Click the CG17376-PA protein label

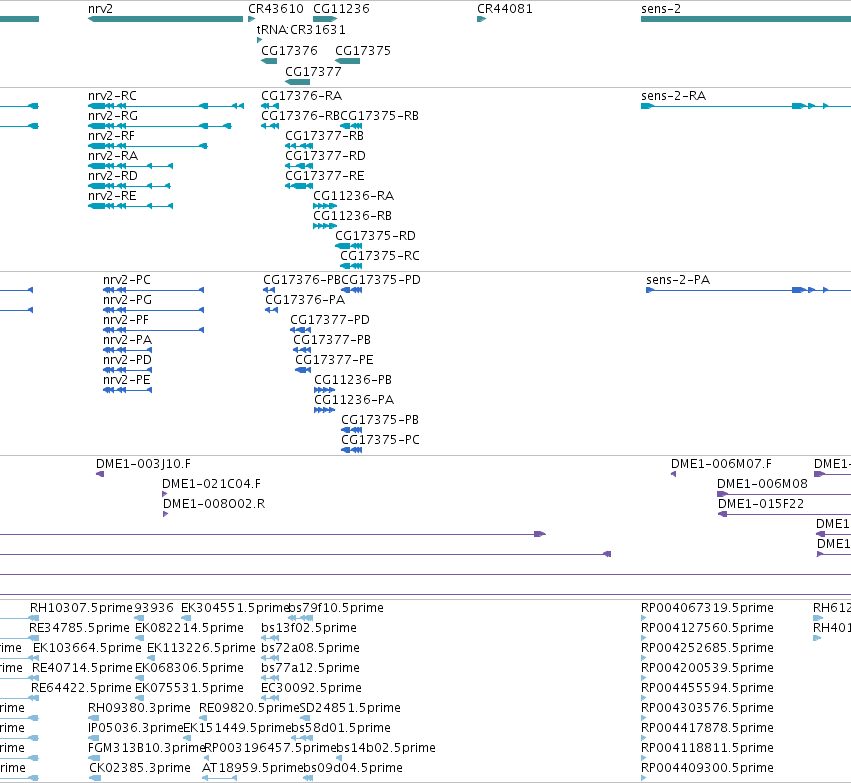click(x=305, y=300)
